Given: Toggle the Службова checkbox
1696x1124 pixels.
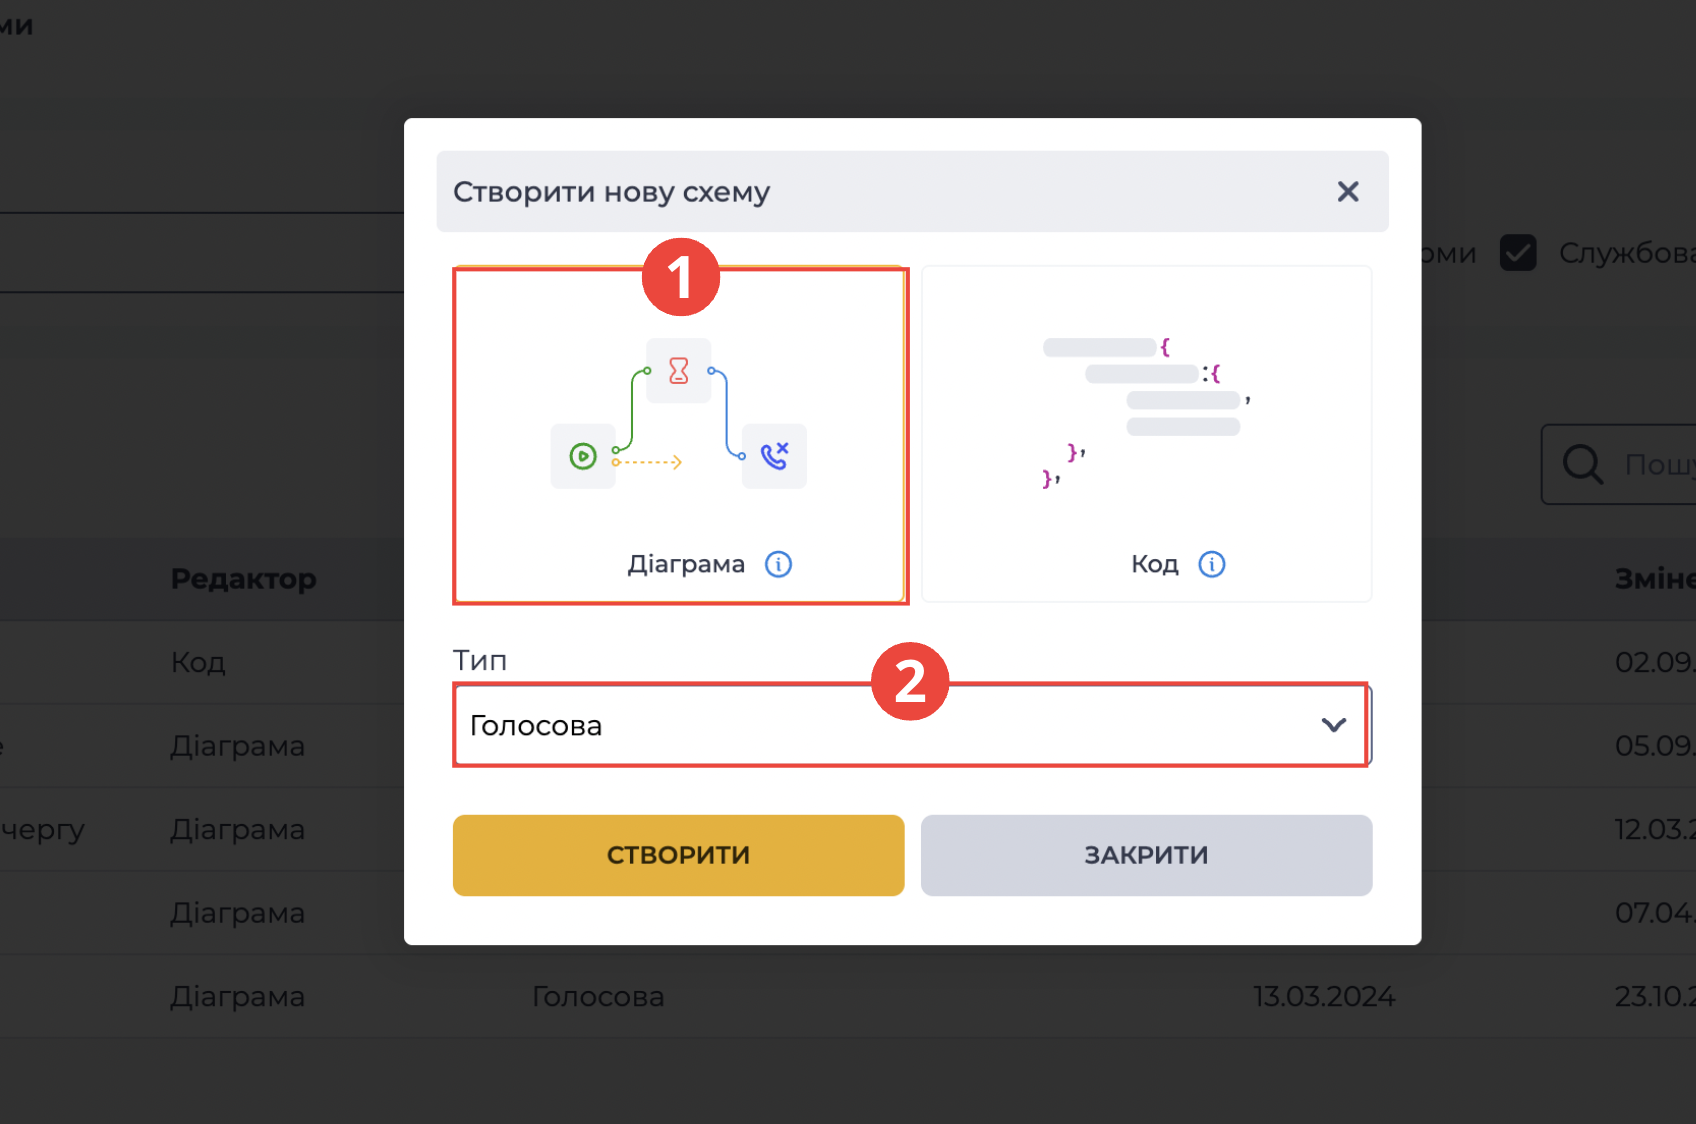Looking at the screenshot, I should [1518, 252].
